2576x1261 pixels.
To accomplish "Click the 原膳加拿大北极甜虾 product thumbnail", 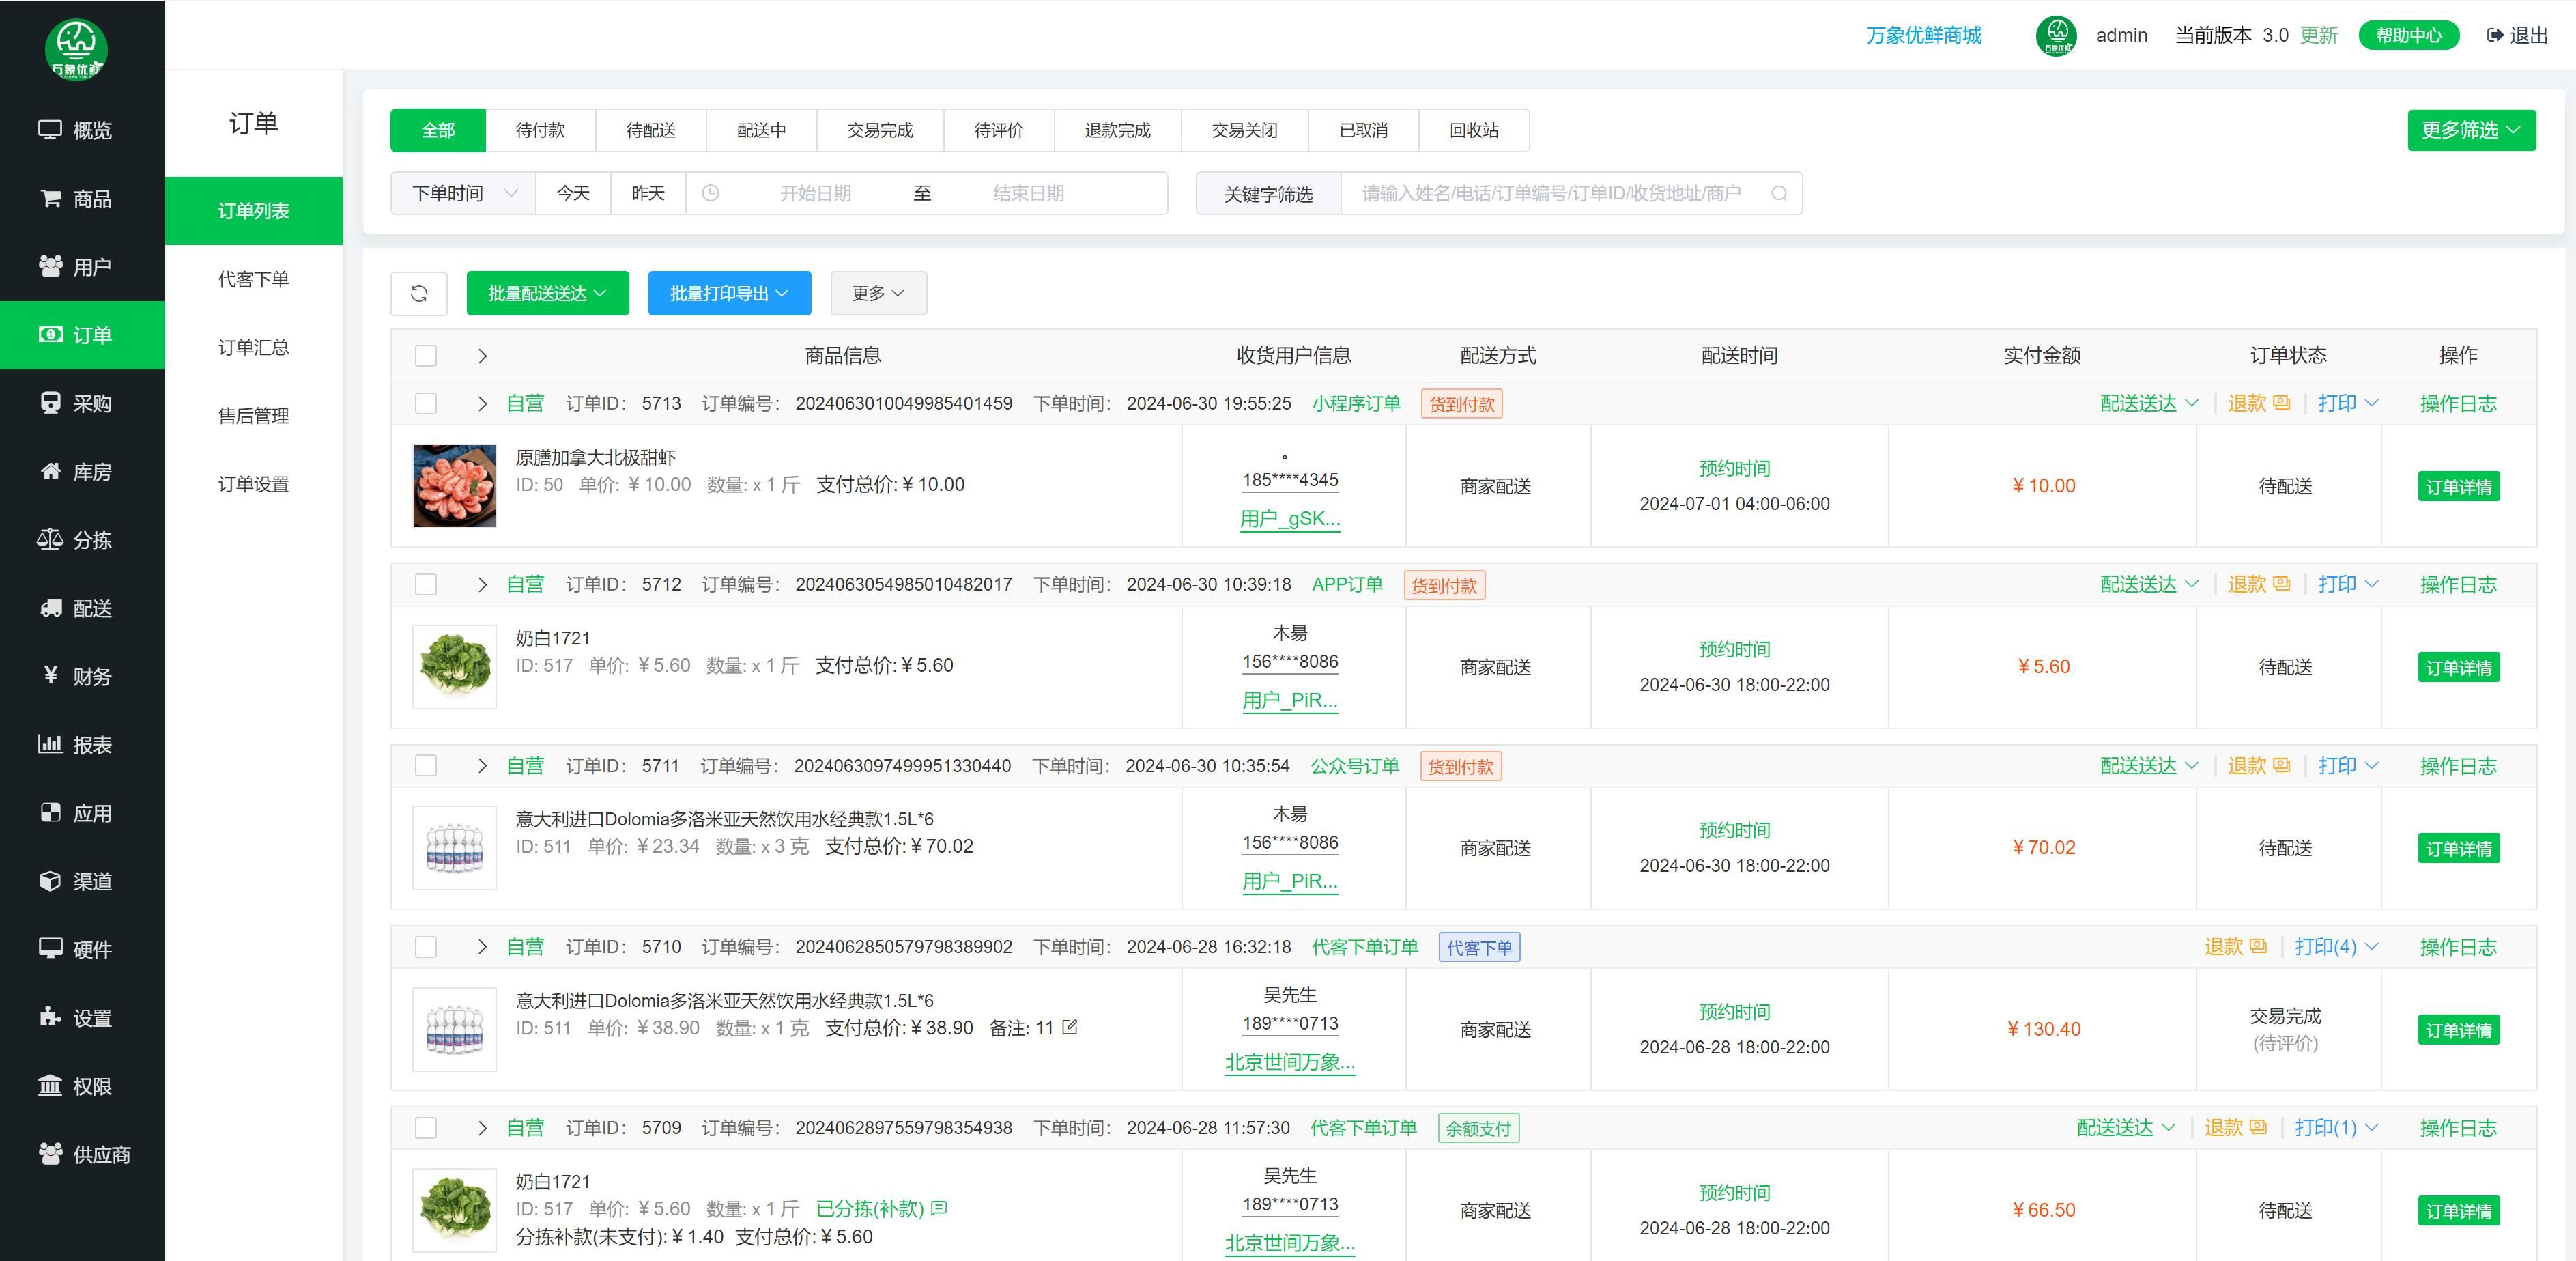I will [454, 486].
